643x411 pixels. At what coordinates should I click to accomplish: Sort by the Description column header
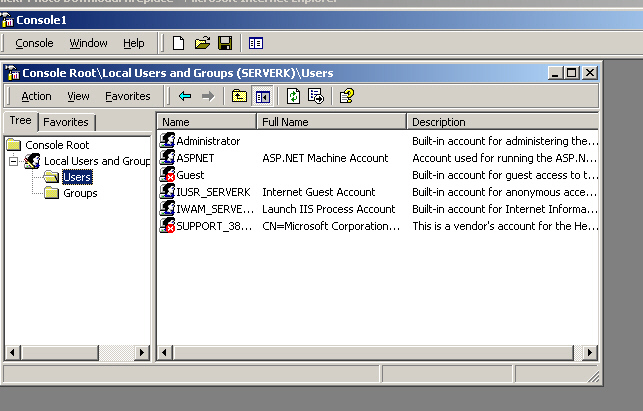point(503,122)
